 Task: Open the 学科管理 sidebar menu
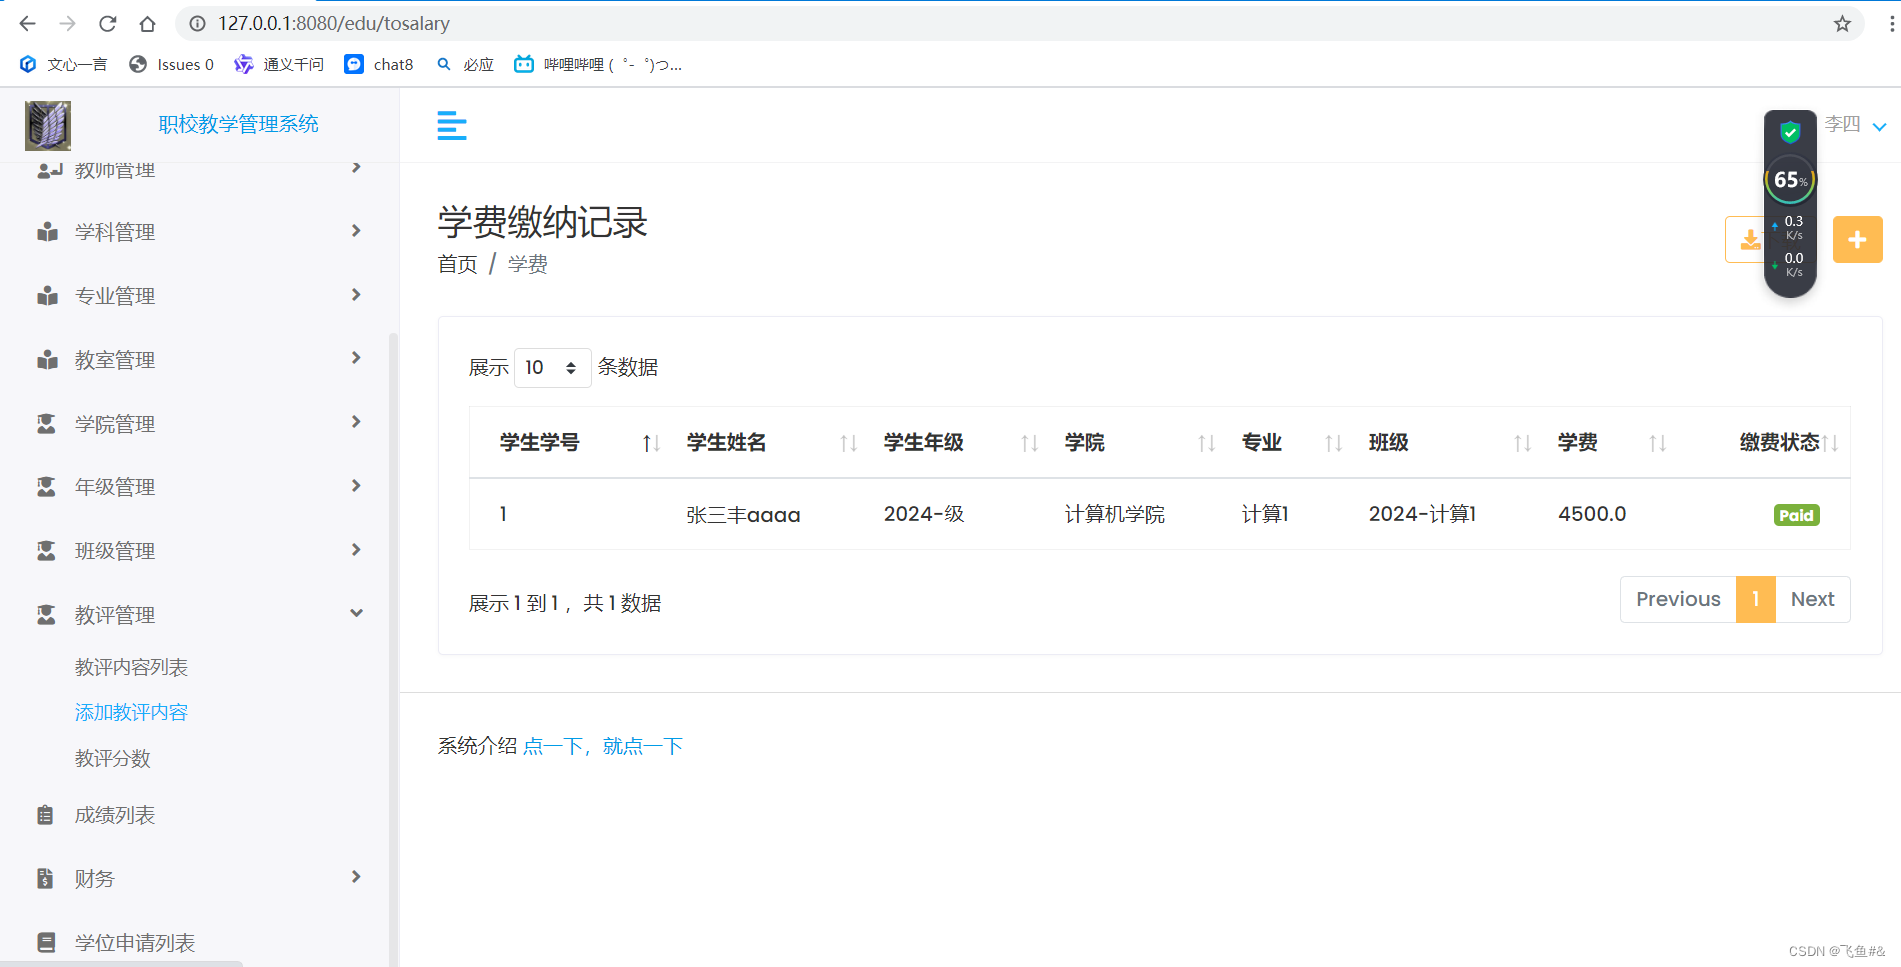[114, 231]
